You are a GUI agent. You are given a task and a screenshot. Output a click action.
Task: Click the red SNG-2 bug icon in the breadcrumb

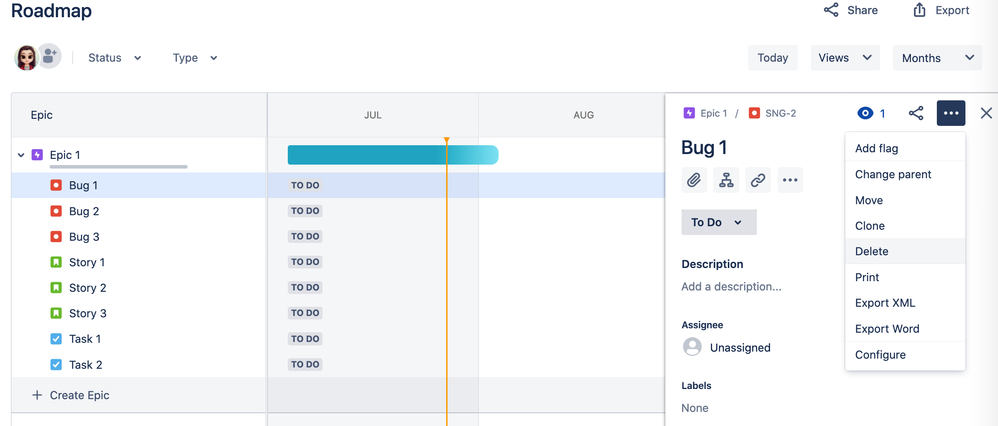[754, 113]
